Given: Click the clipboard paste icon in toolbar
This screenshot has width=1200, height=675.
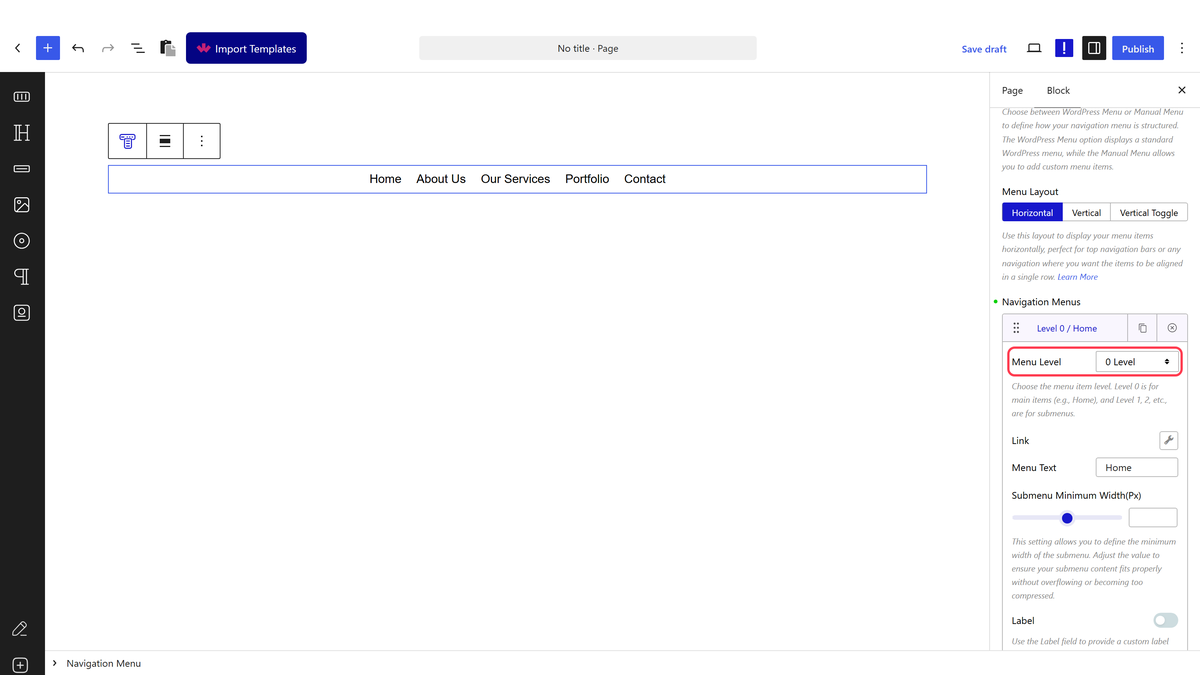Looking at the screenshot, I should pyautogui.click(x=168, y=48).
